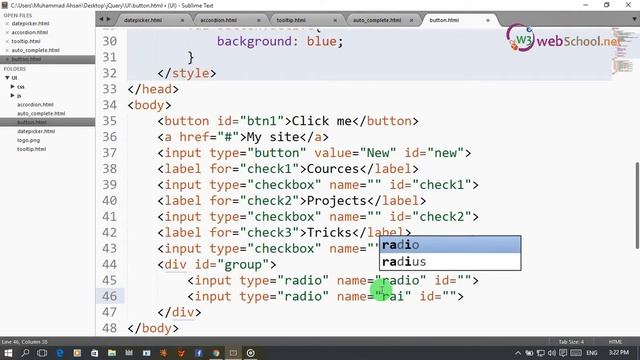The width and height of the screenshot is (640, 360).
Task: Open taskbar Search magnifier
Action: tap(25, 353)
